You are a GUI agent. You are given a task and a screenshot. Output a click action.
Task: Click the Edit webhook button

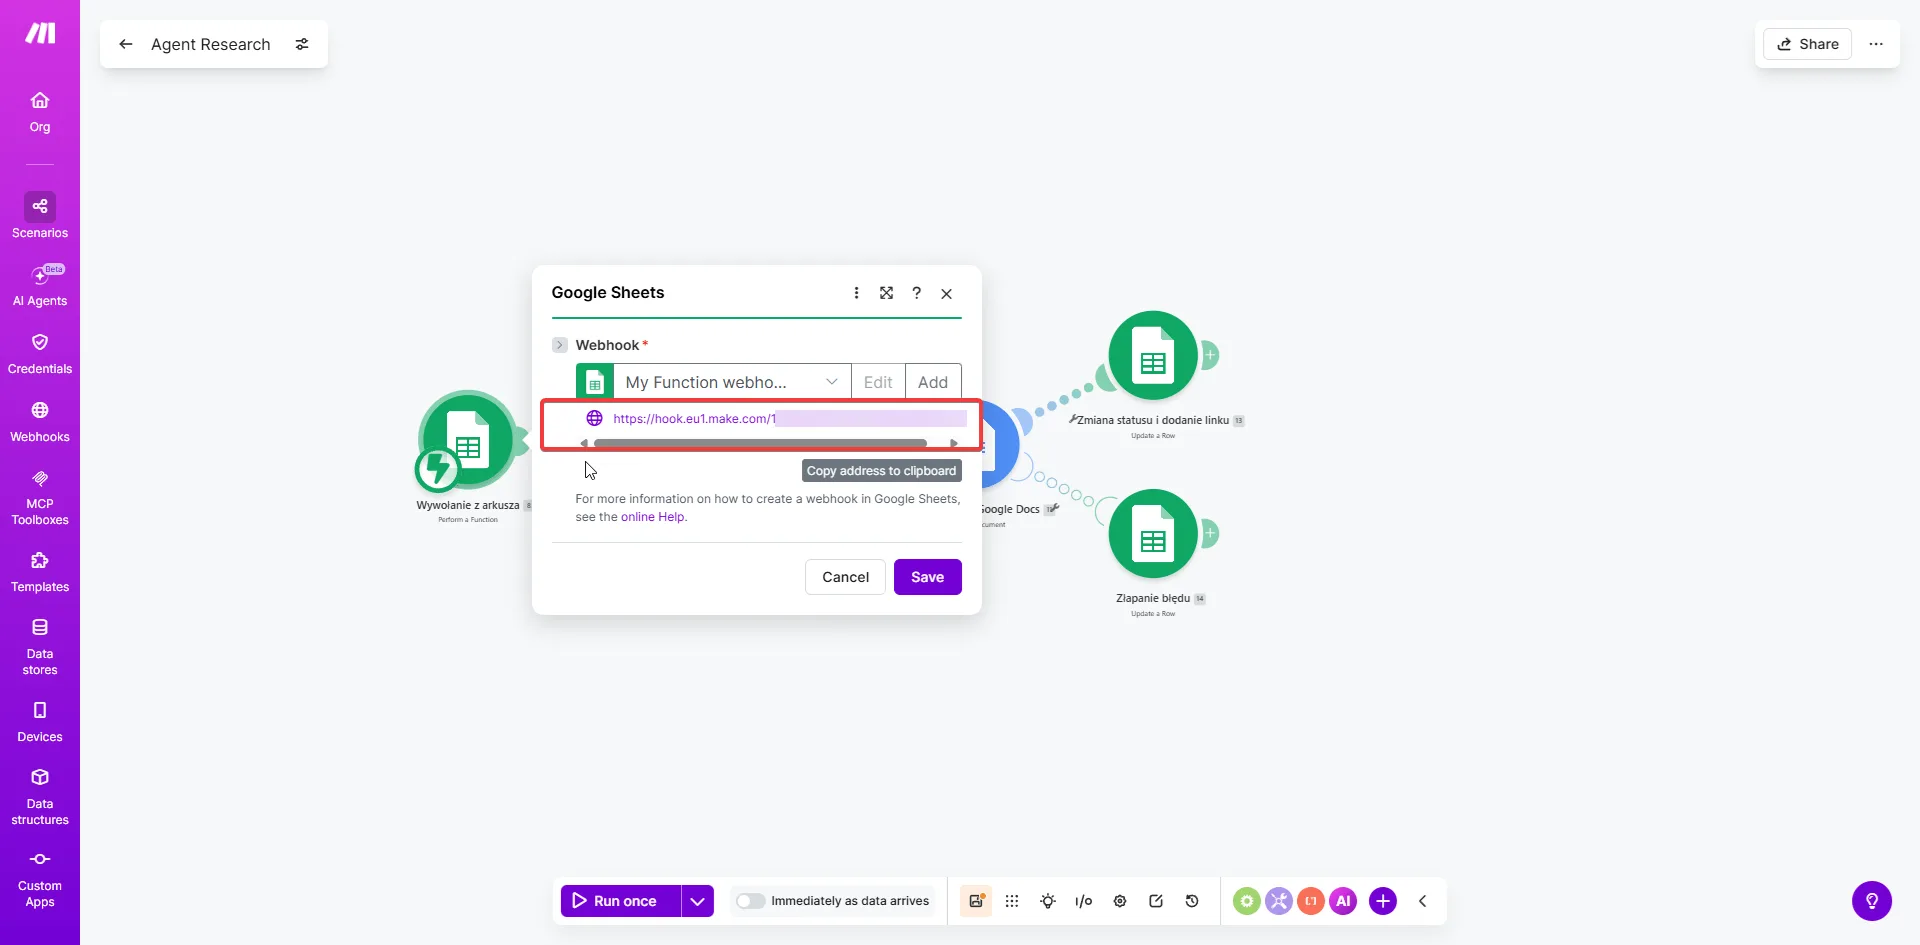(878, 382)
